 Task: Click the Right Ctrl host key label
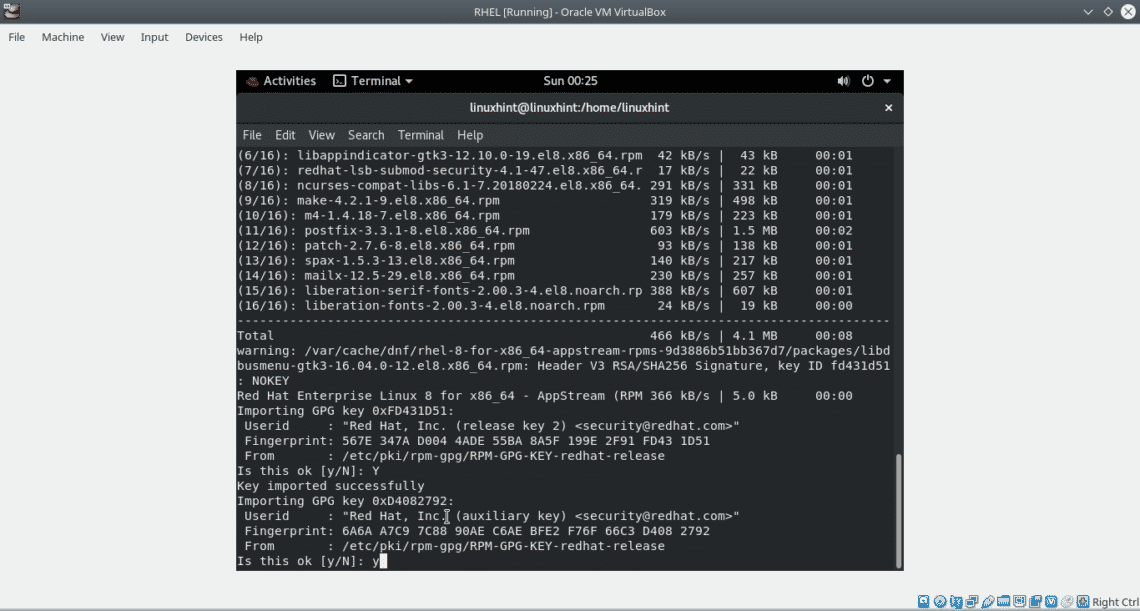1116,602
